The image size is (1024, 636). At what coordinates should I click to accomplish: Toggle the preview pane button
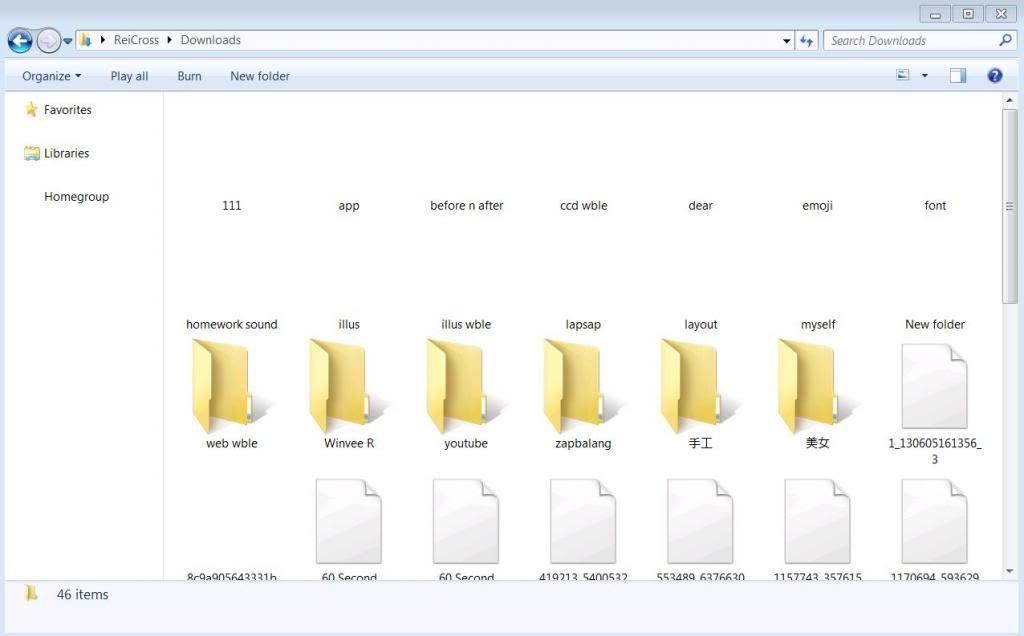(958, 76)
